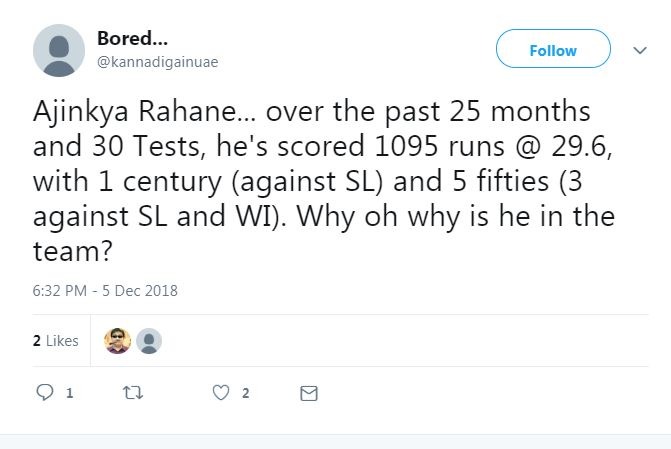View the "2 Likes" list
Image resolution: width=671 pixels, height=449 pixels.
point(55,341)
